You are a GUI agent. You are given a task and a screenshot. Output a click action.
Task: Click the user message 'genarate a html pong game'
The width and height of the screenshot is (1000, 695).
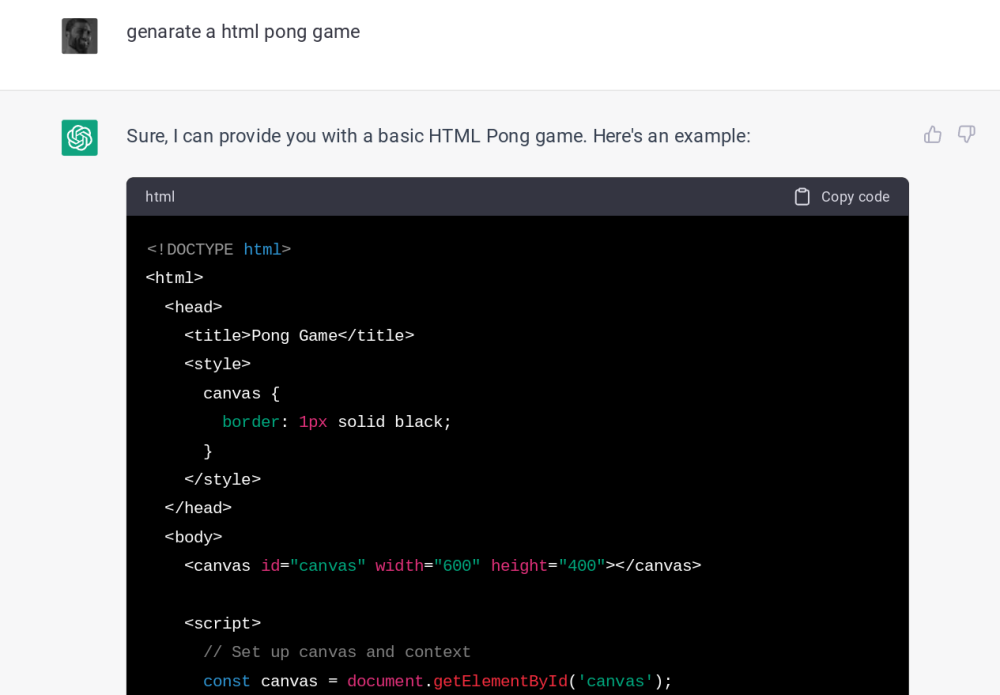[243, 32]
